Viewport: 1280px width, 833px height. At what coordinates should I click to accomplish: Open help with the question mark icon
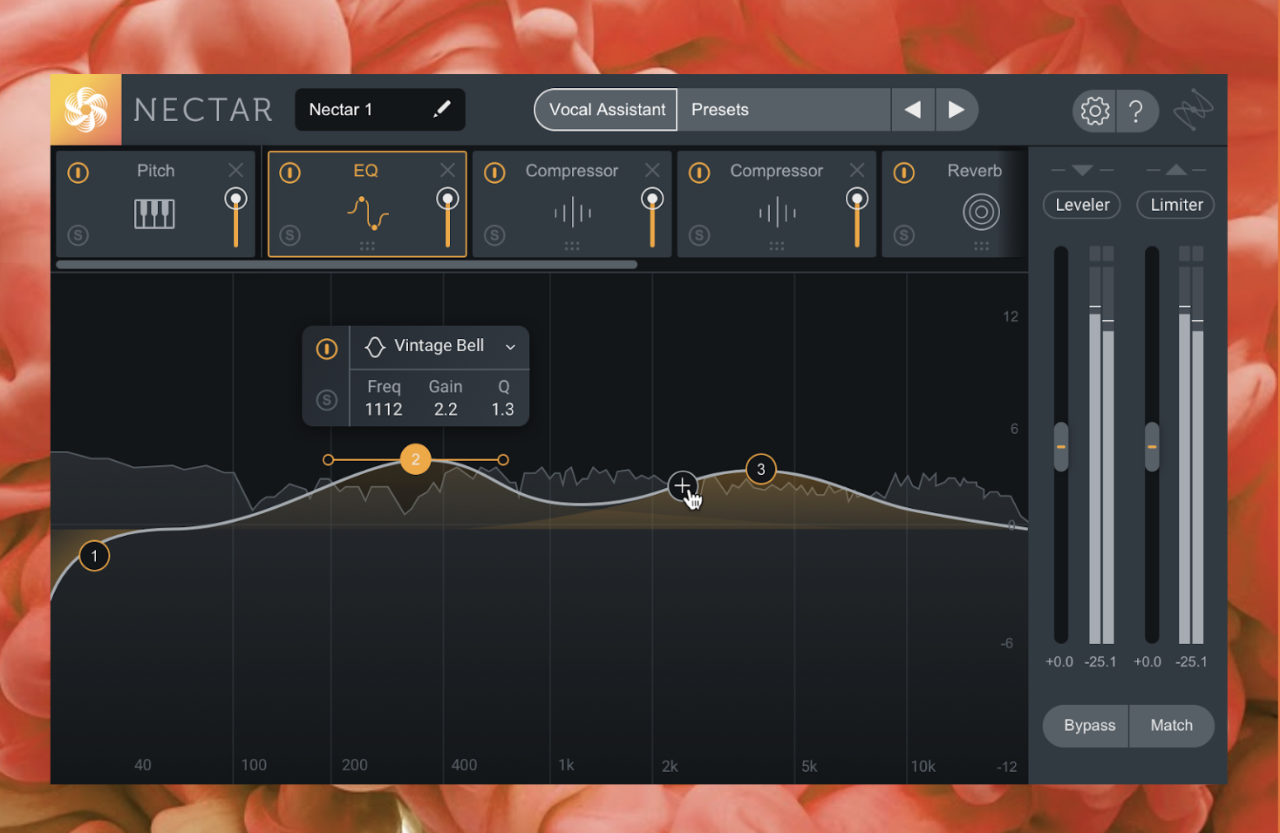point(1136,111)
